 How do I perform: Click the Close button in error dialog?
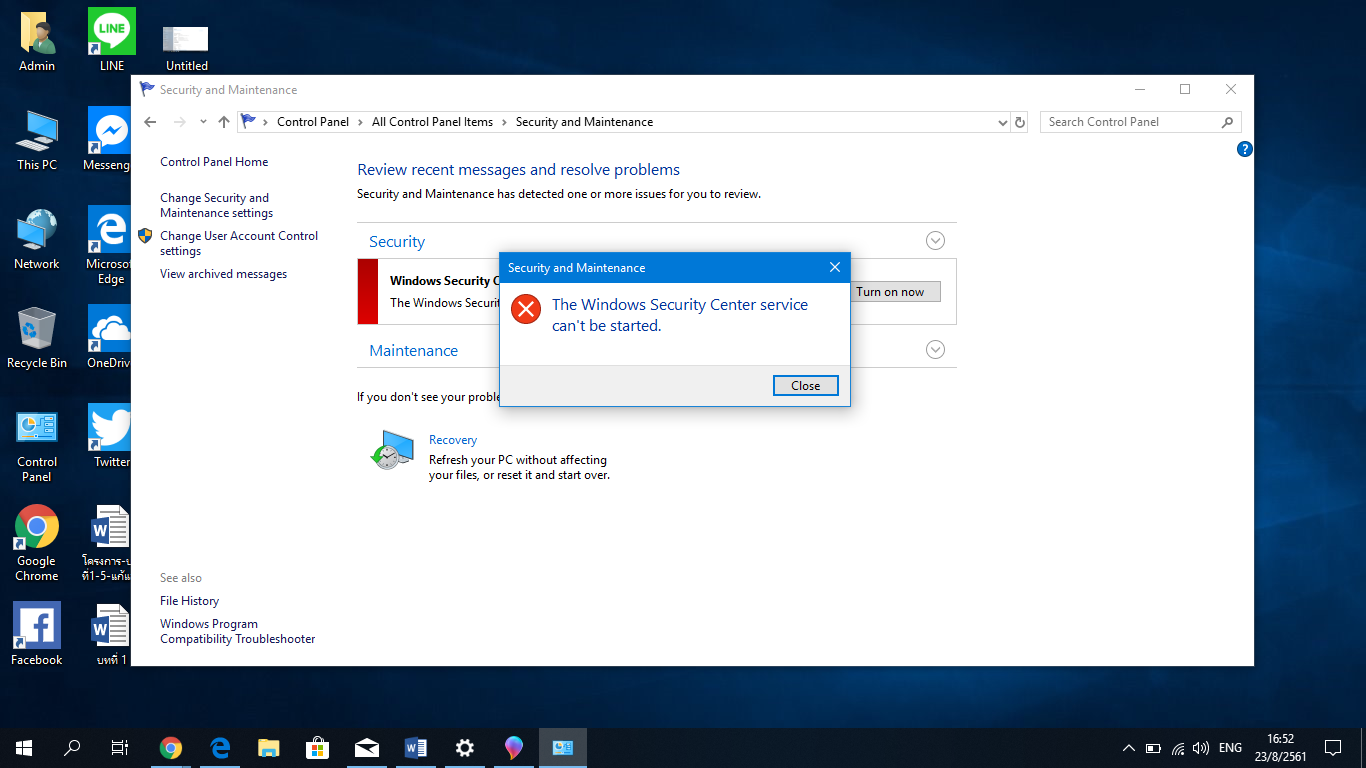pos(805,386)
